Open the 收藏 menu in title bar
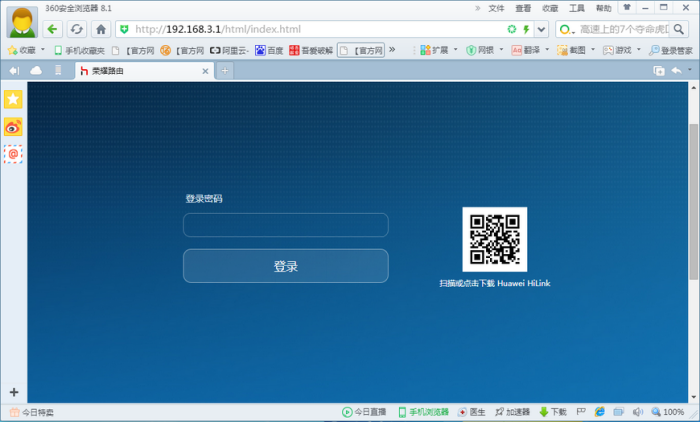700x422 pixels. click(x=550, y=8)
